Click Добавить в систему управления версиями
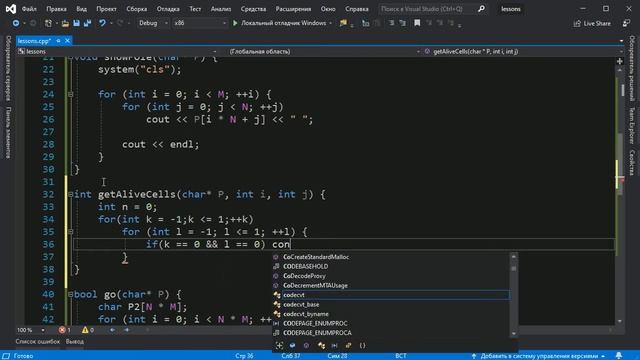 (x=538, y=356)
